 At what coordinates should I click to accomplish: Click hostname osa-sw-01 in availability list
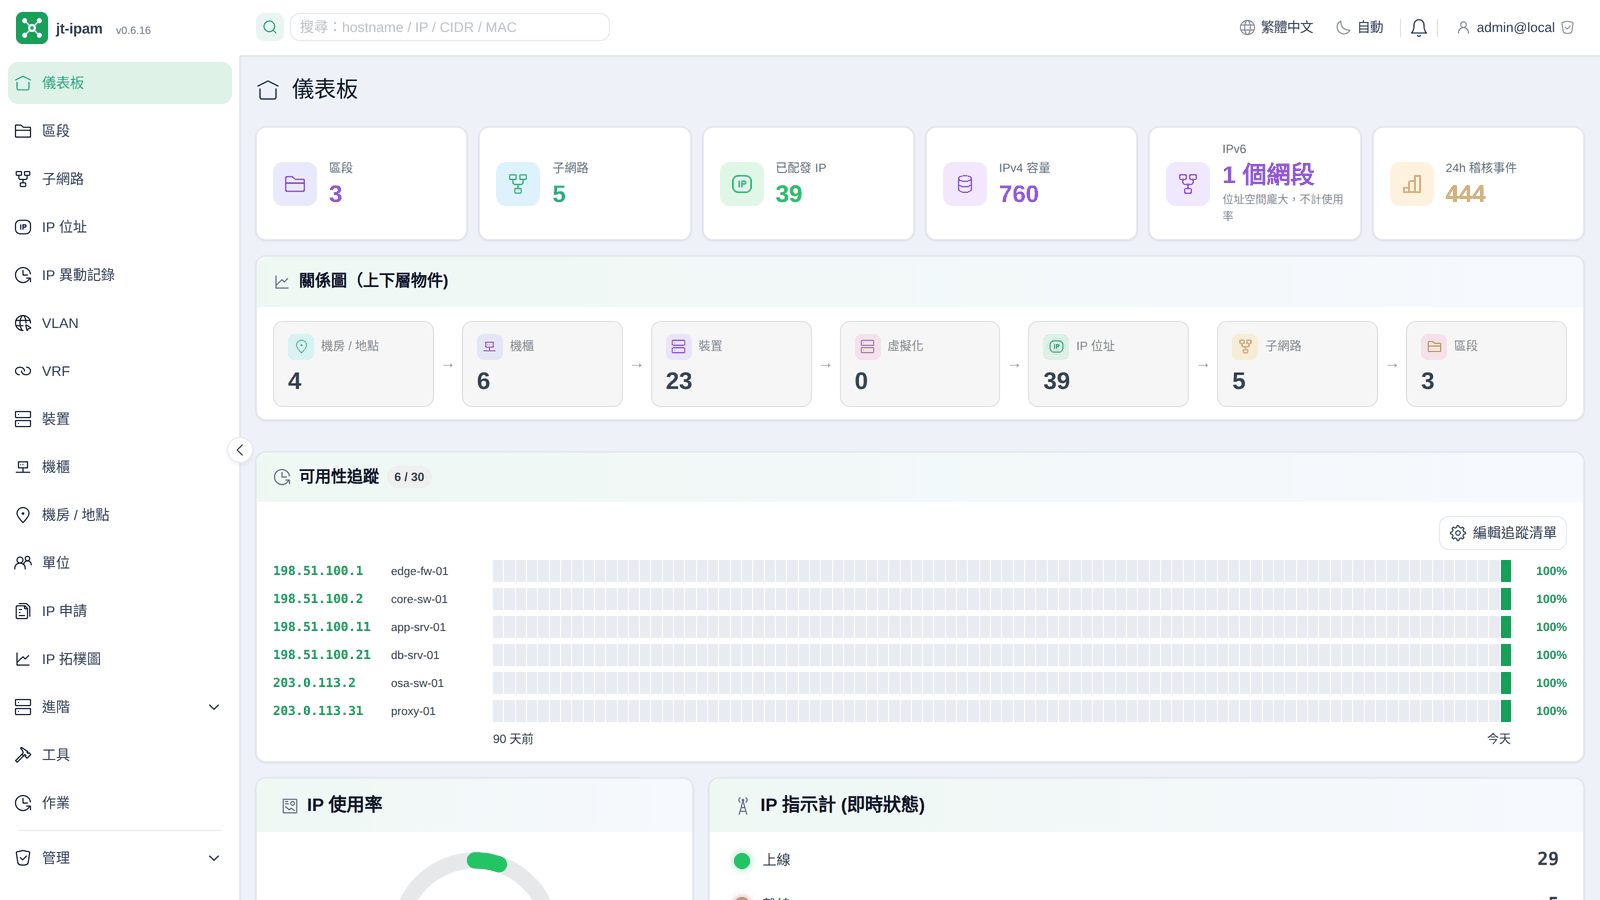pos(417,683)
